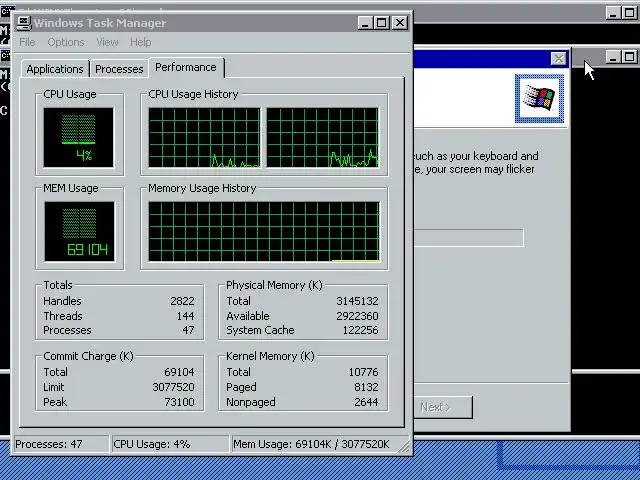Viewport: 640px width, 480px height.
Task: Click the Windows flag logo in setup dialog
Action: tap(539, 98)
